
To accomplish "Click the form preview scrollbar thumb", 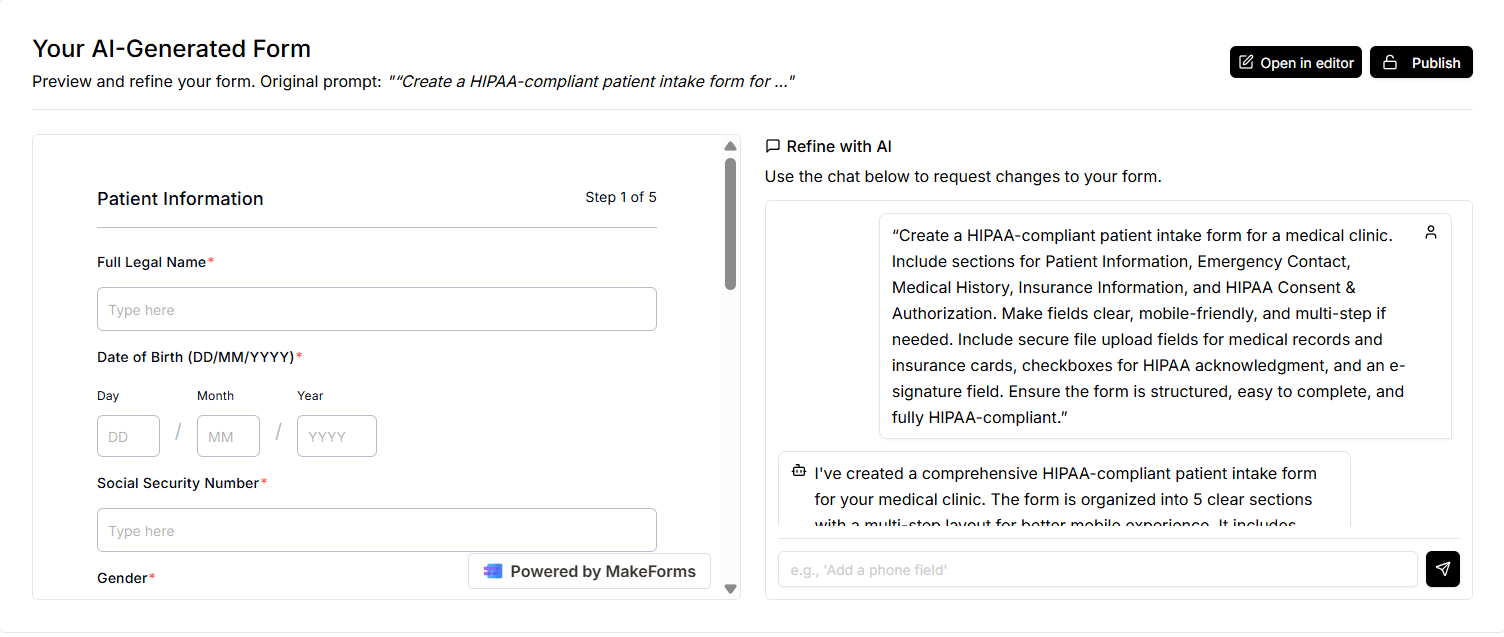I will [730, 223].
